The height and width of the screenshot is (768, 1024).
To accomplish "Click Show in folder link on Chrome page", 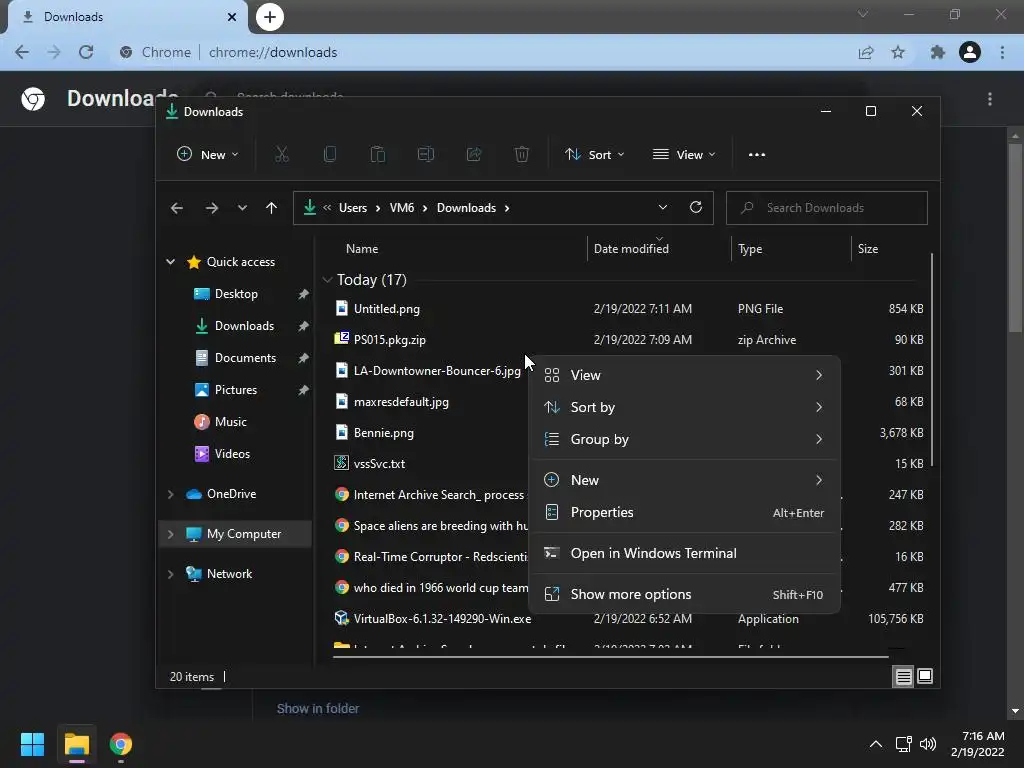I will pos(317,709).
